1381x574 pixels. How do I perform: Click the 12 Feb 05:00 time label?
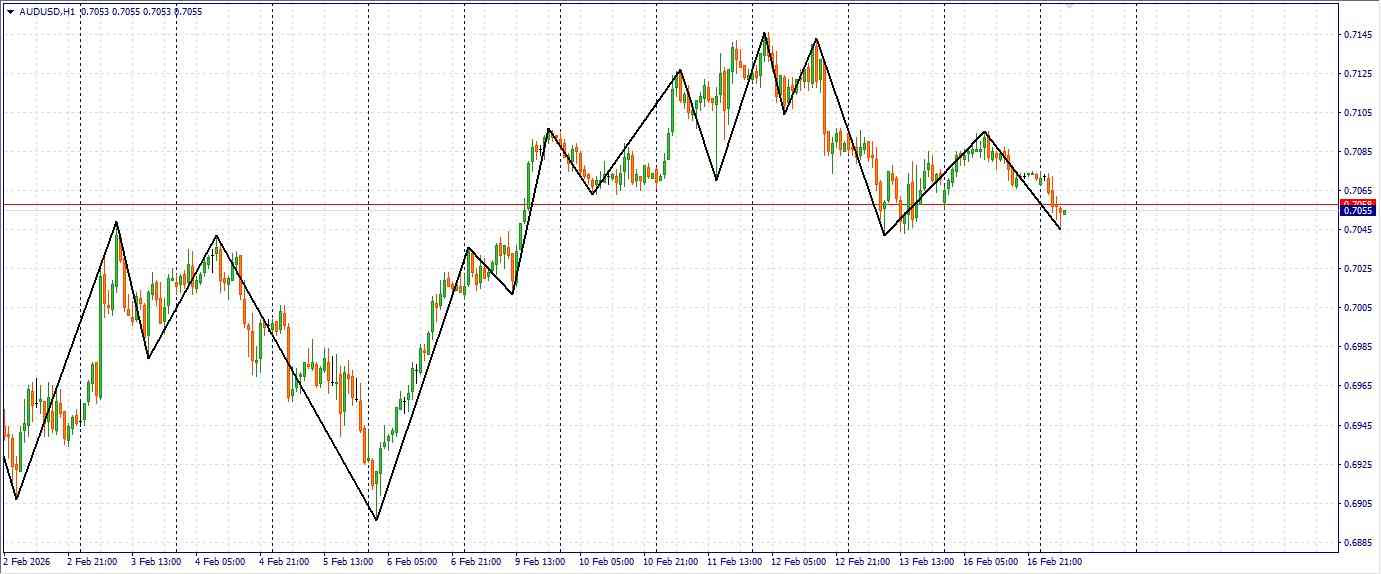(799, 562)
